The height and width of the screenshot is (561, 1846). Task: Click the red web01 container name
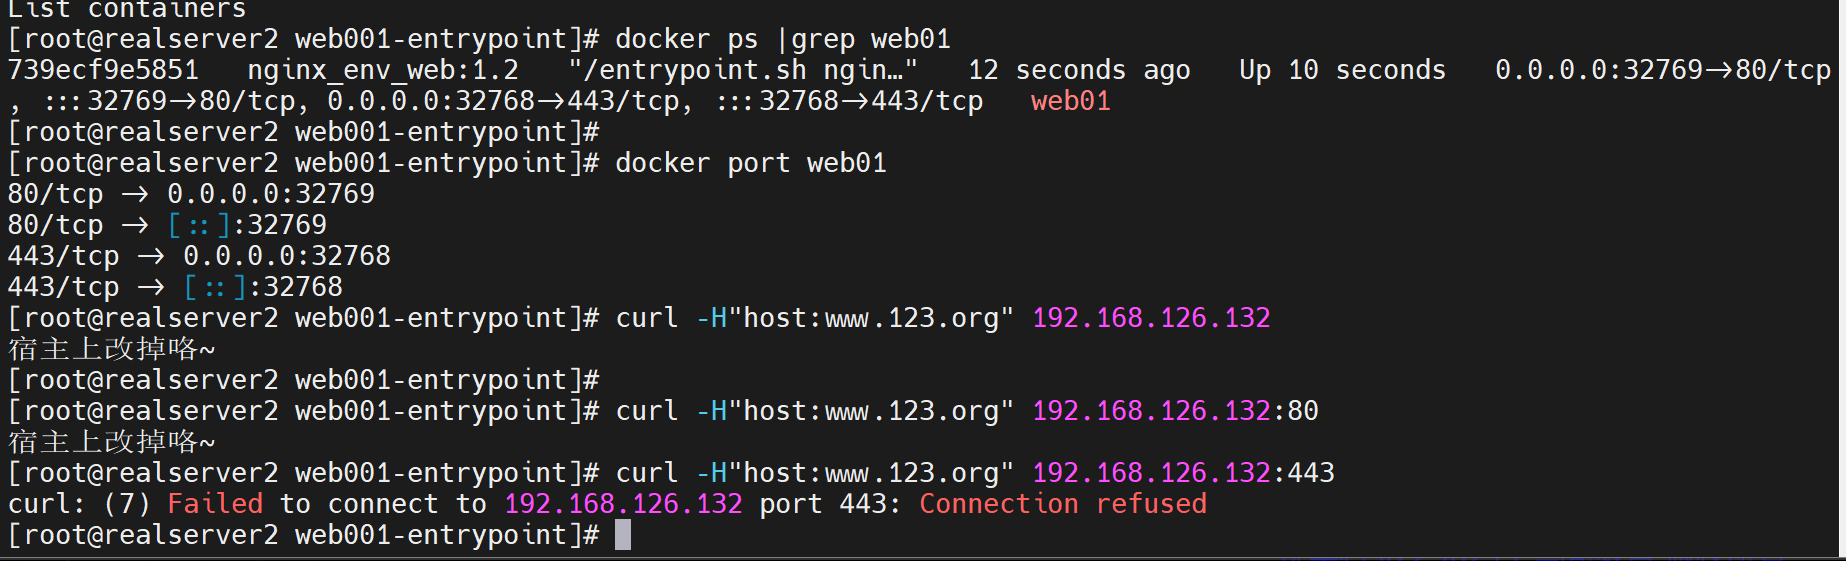point(1070,101)
